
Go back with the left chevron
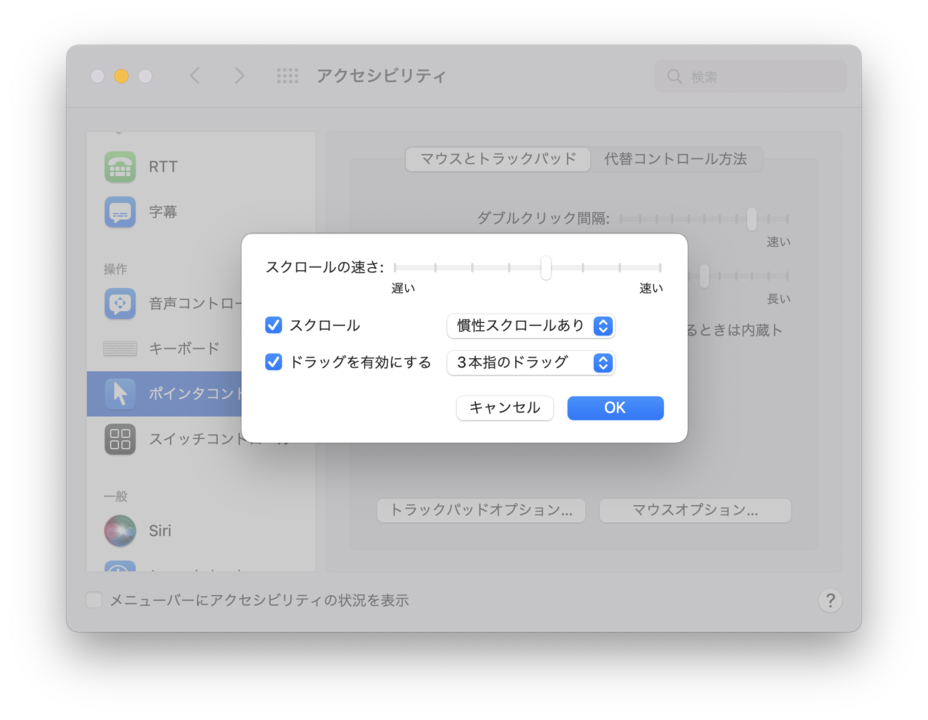(x=195, y=76)
